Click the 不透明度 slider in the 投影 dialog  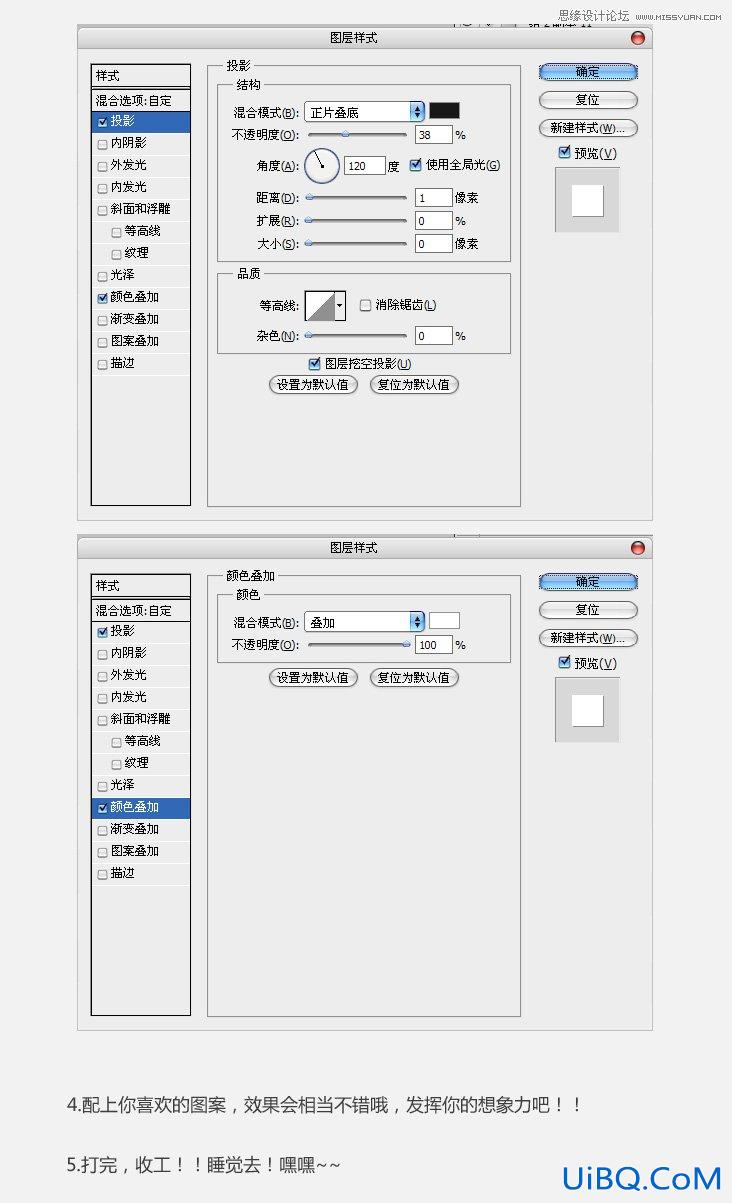point(357,134)
